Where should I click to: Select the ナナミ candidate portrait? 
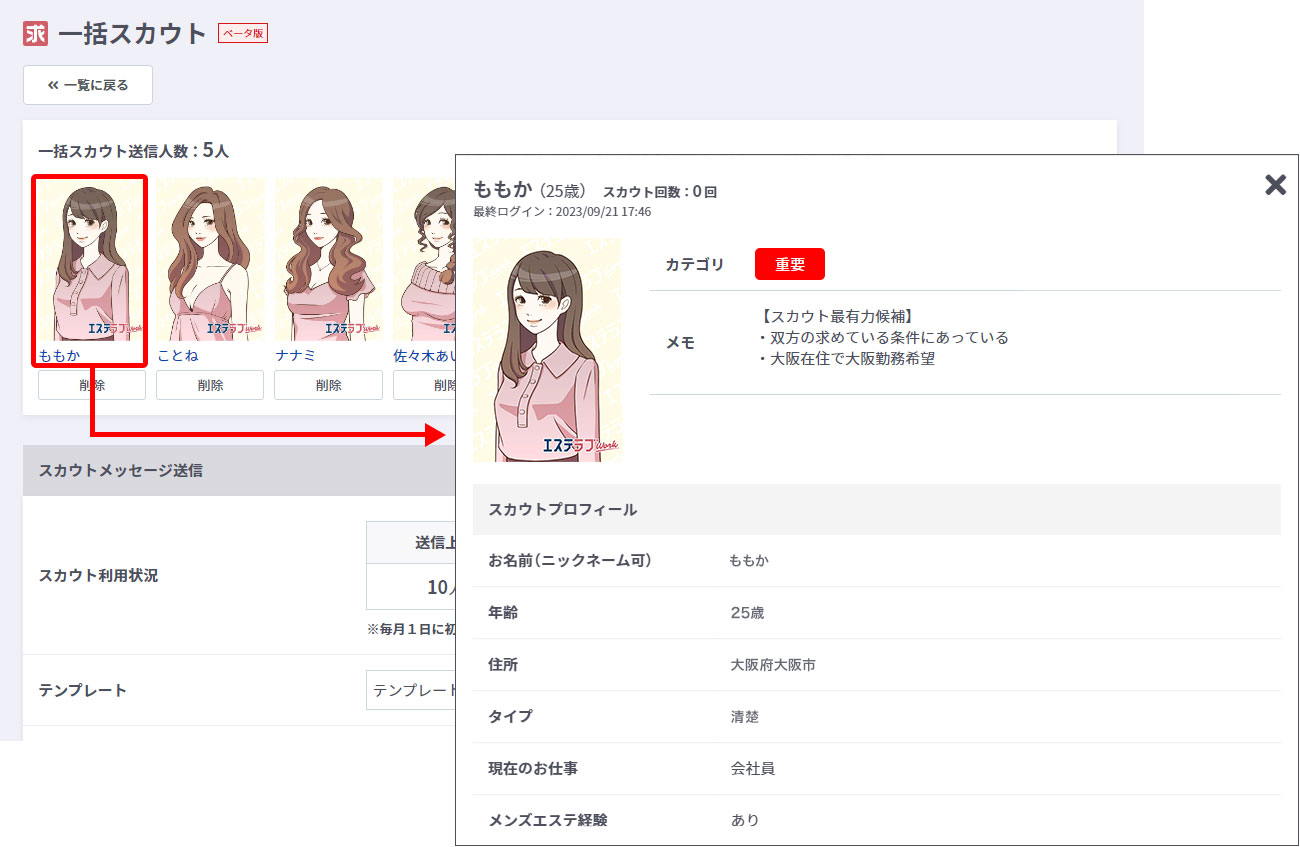tap(328, 260)
